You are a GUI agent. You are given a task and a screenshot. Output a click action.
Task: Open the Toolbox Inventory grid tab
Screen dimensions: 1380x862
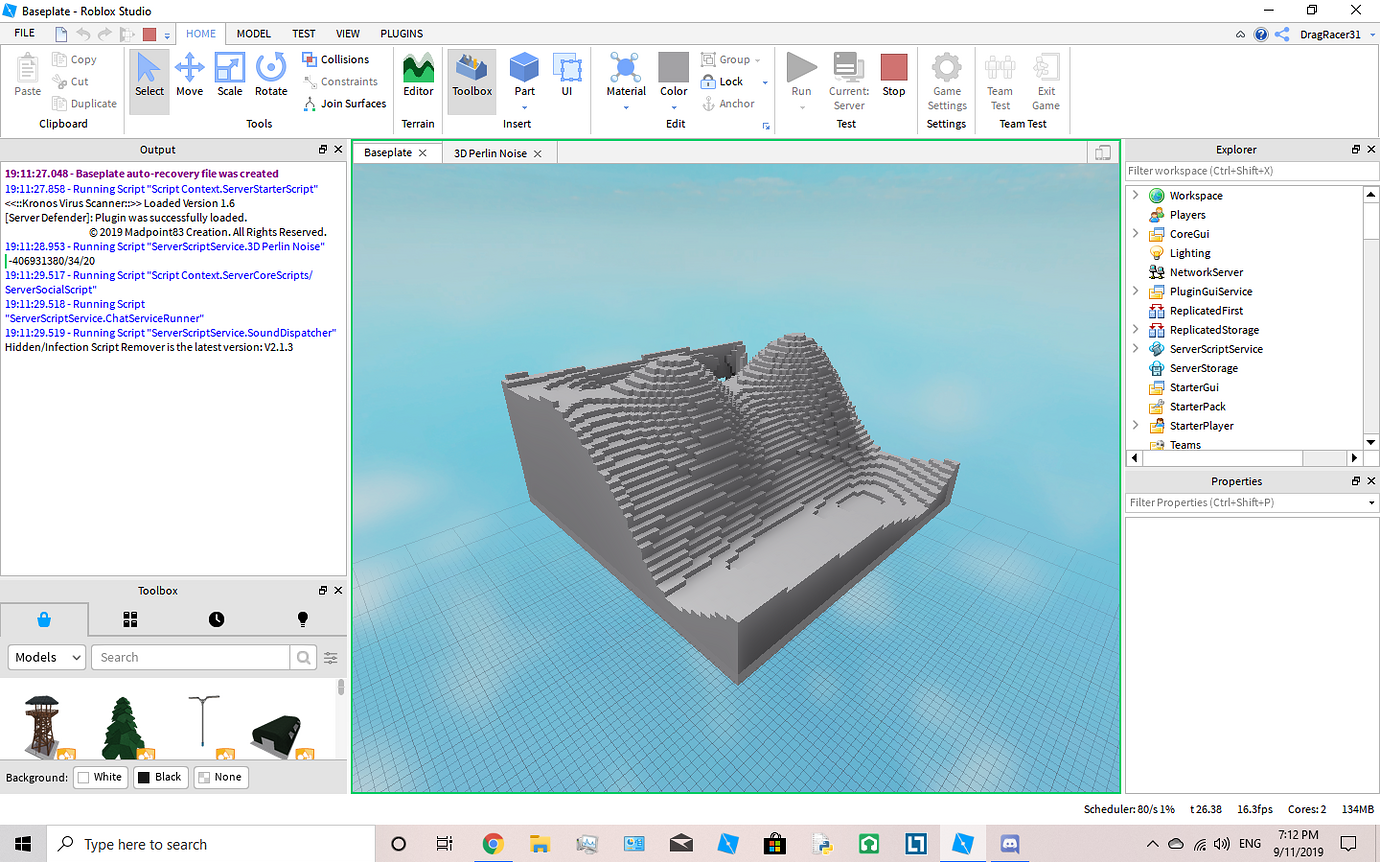click(130, 620)
